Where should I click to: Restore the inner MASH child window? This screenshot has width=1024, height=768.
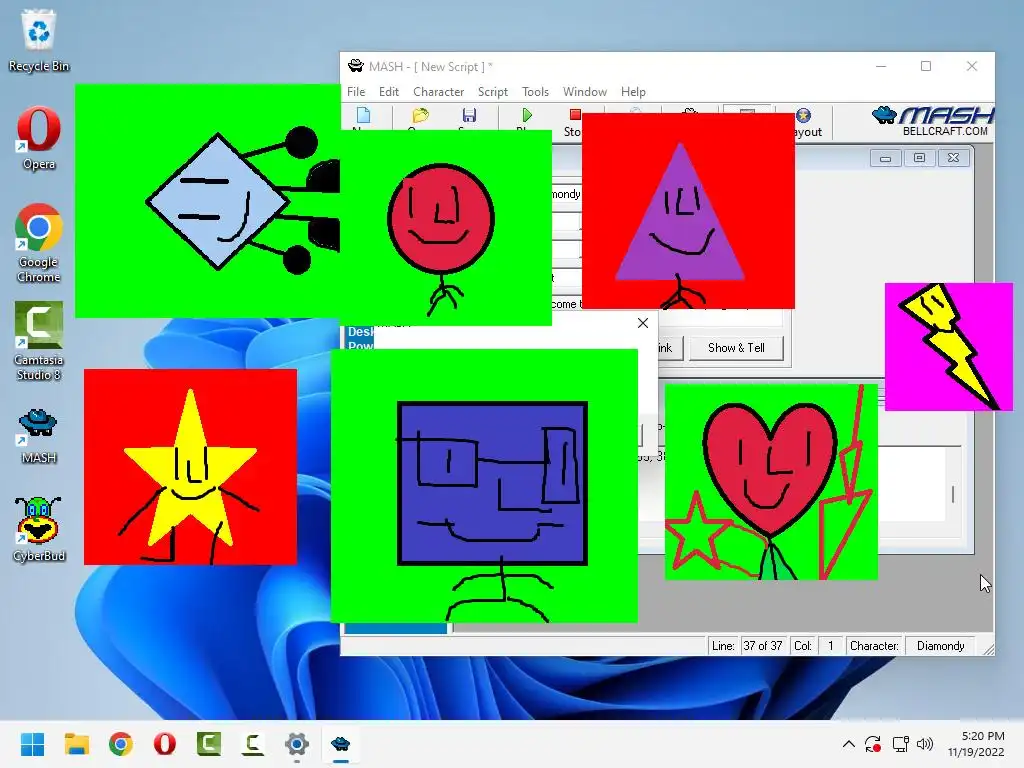click(x=920, y=158)
